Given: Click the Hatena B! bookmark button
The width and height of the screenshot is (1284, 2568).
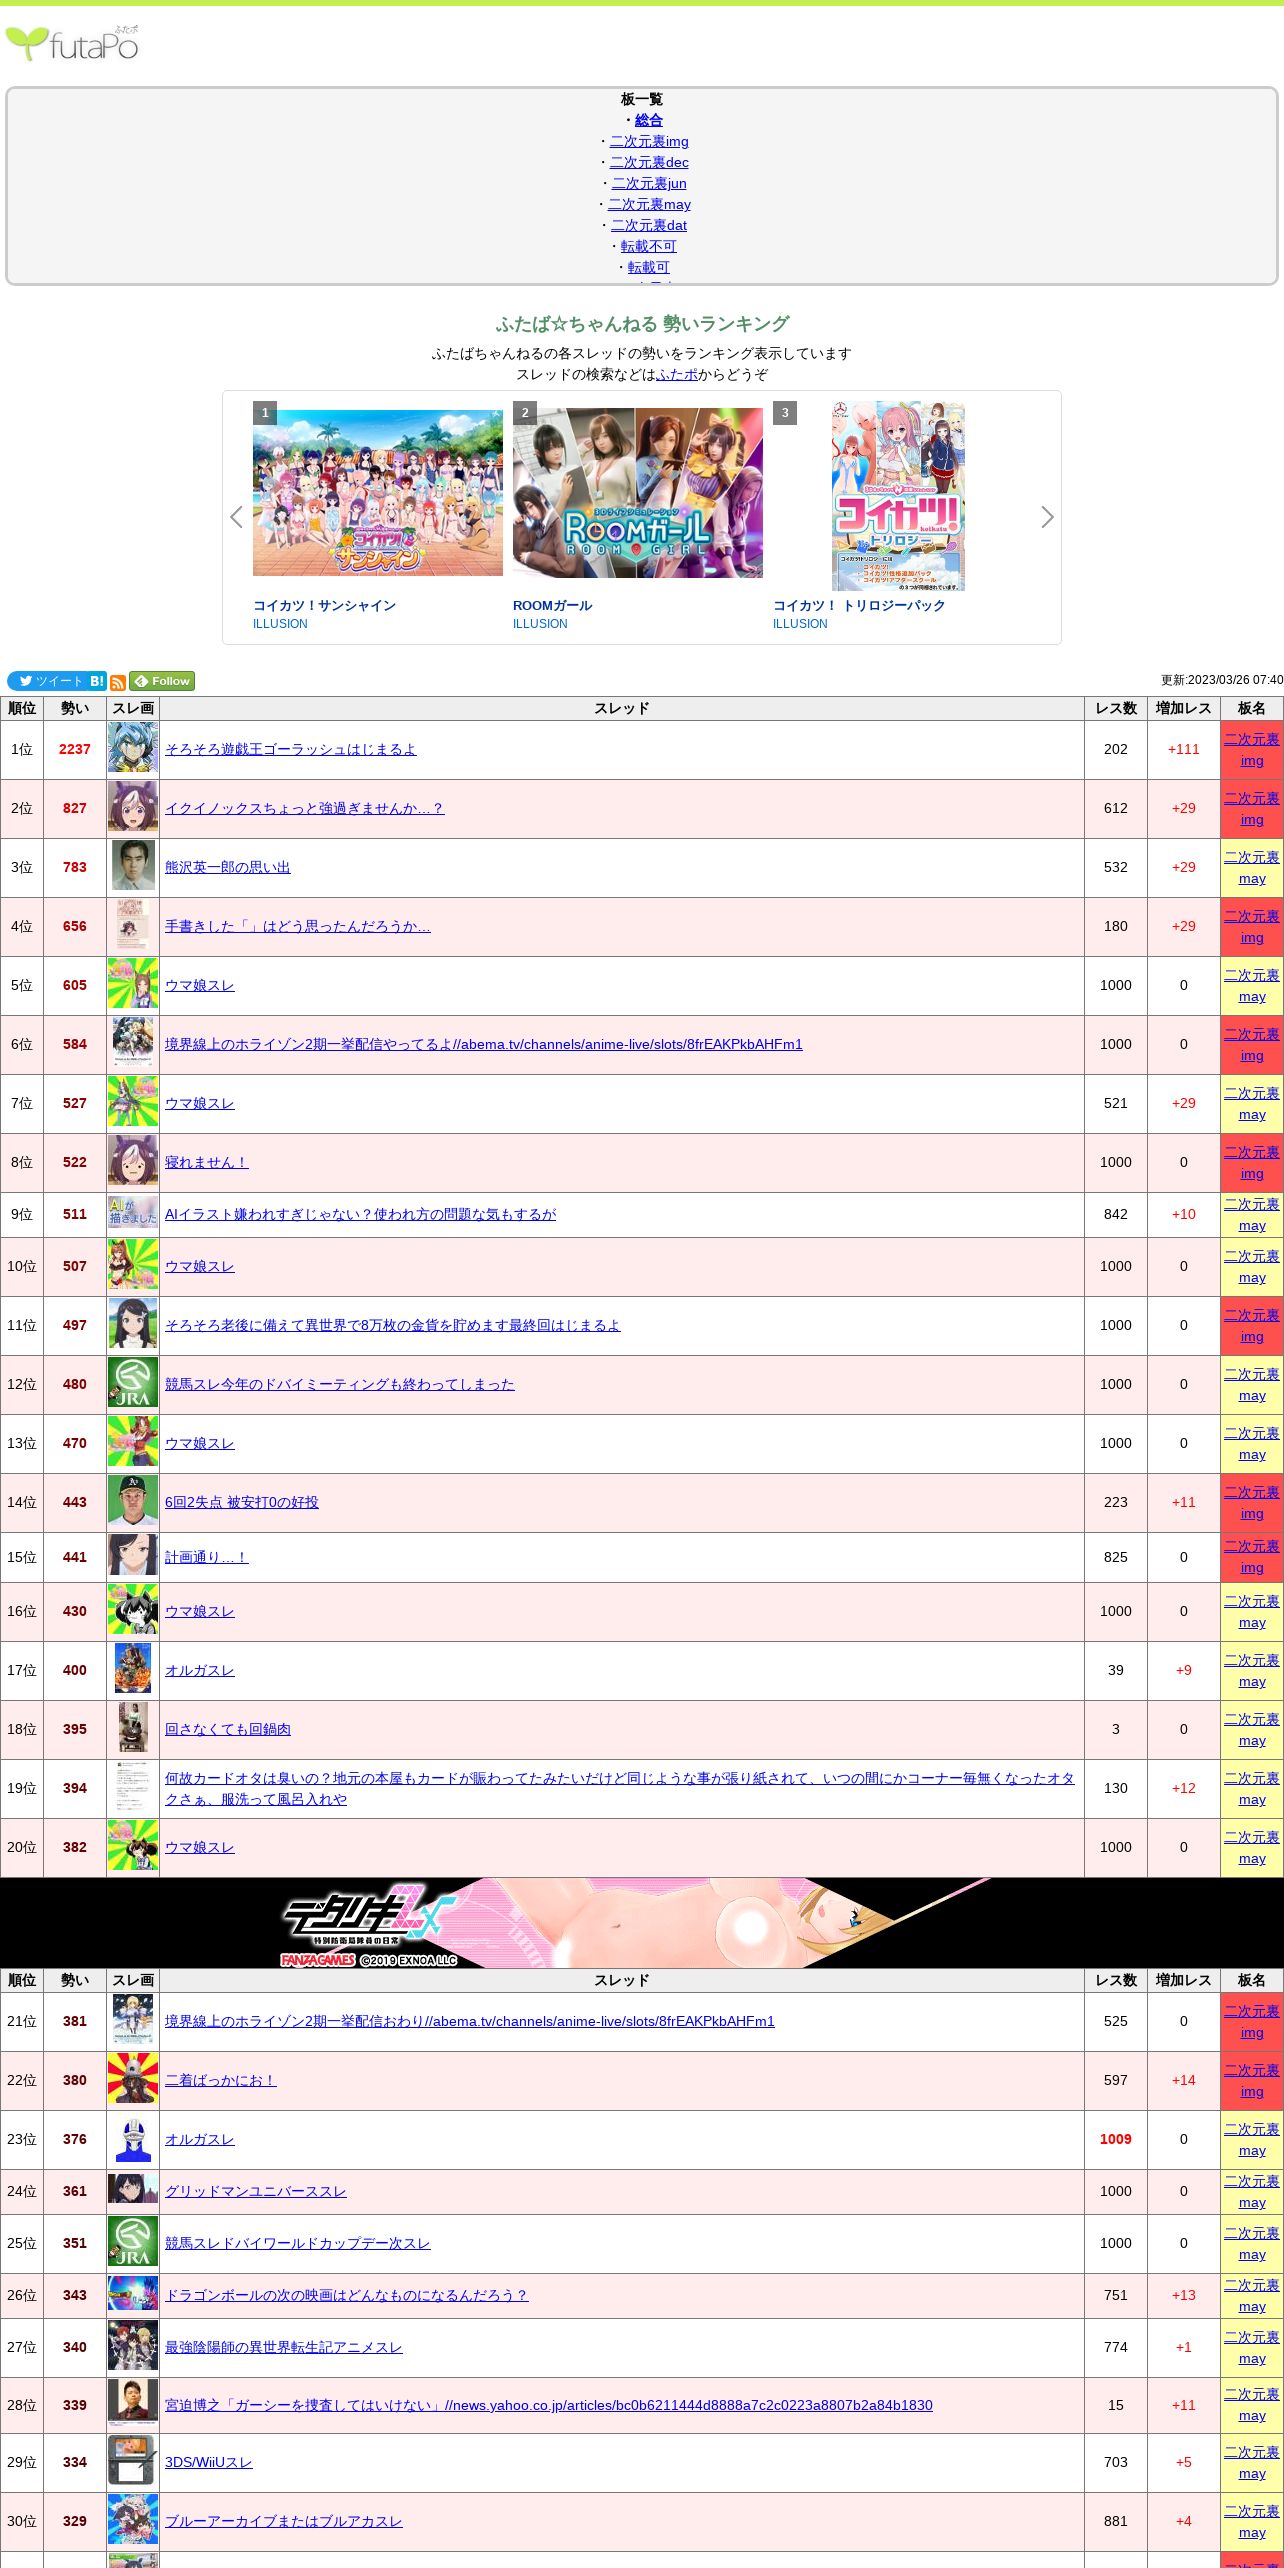Looking at the screenshot, I should pyautogui.click(x=97, y=681).
